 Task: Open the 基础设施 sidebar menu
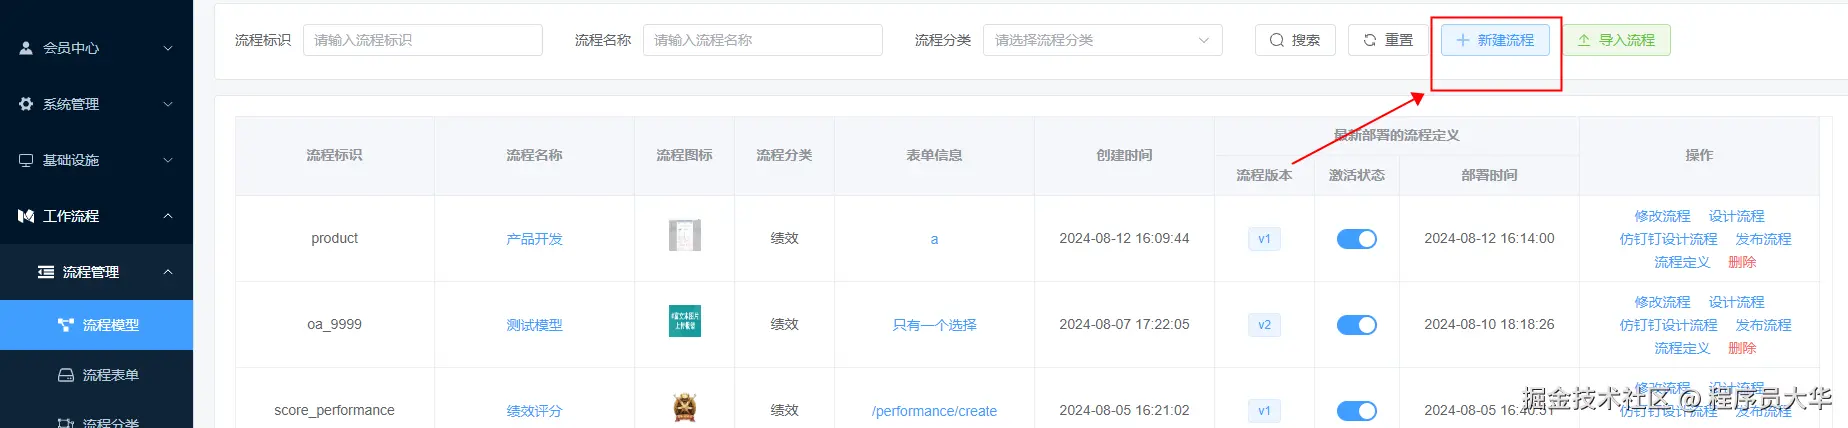97,160
